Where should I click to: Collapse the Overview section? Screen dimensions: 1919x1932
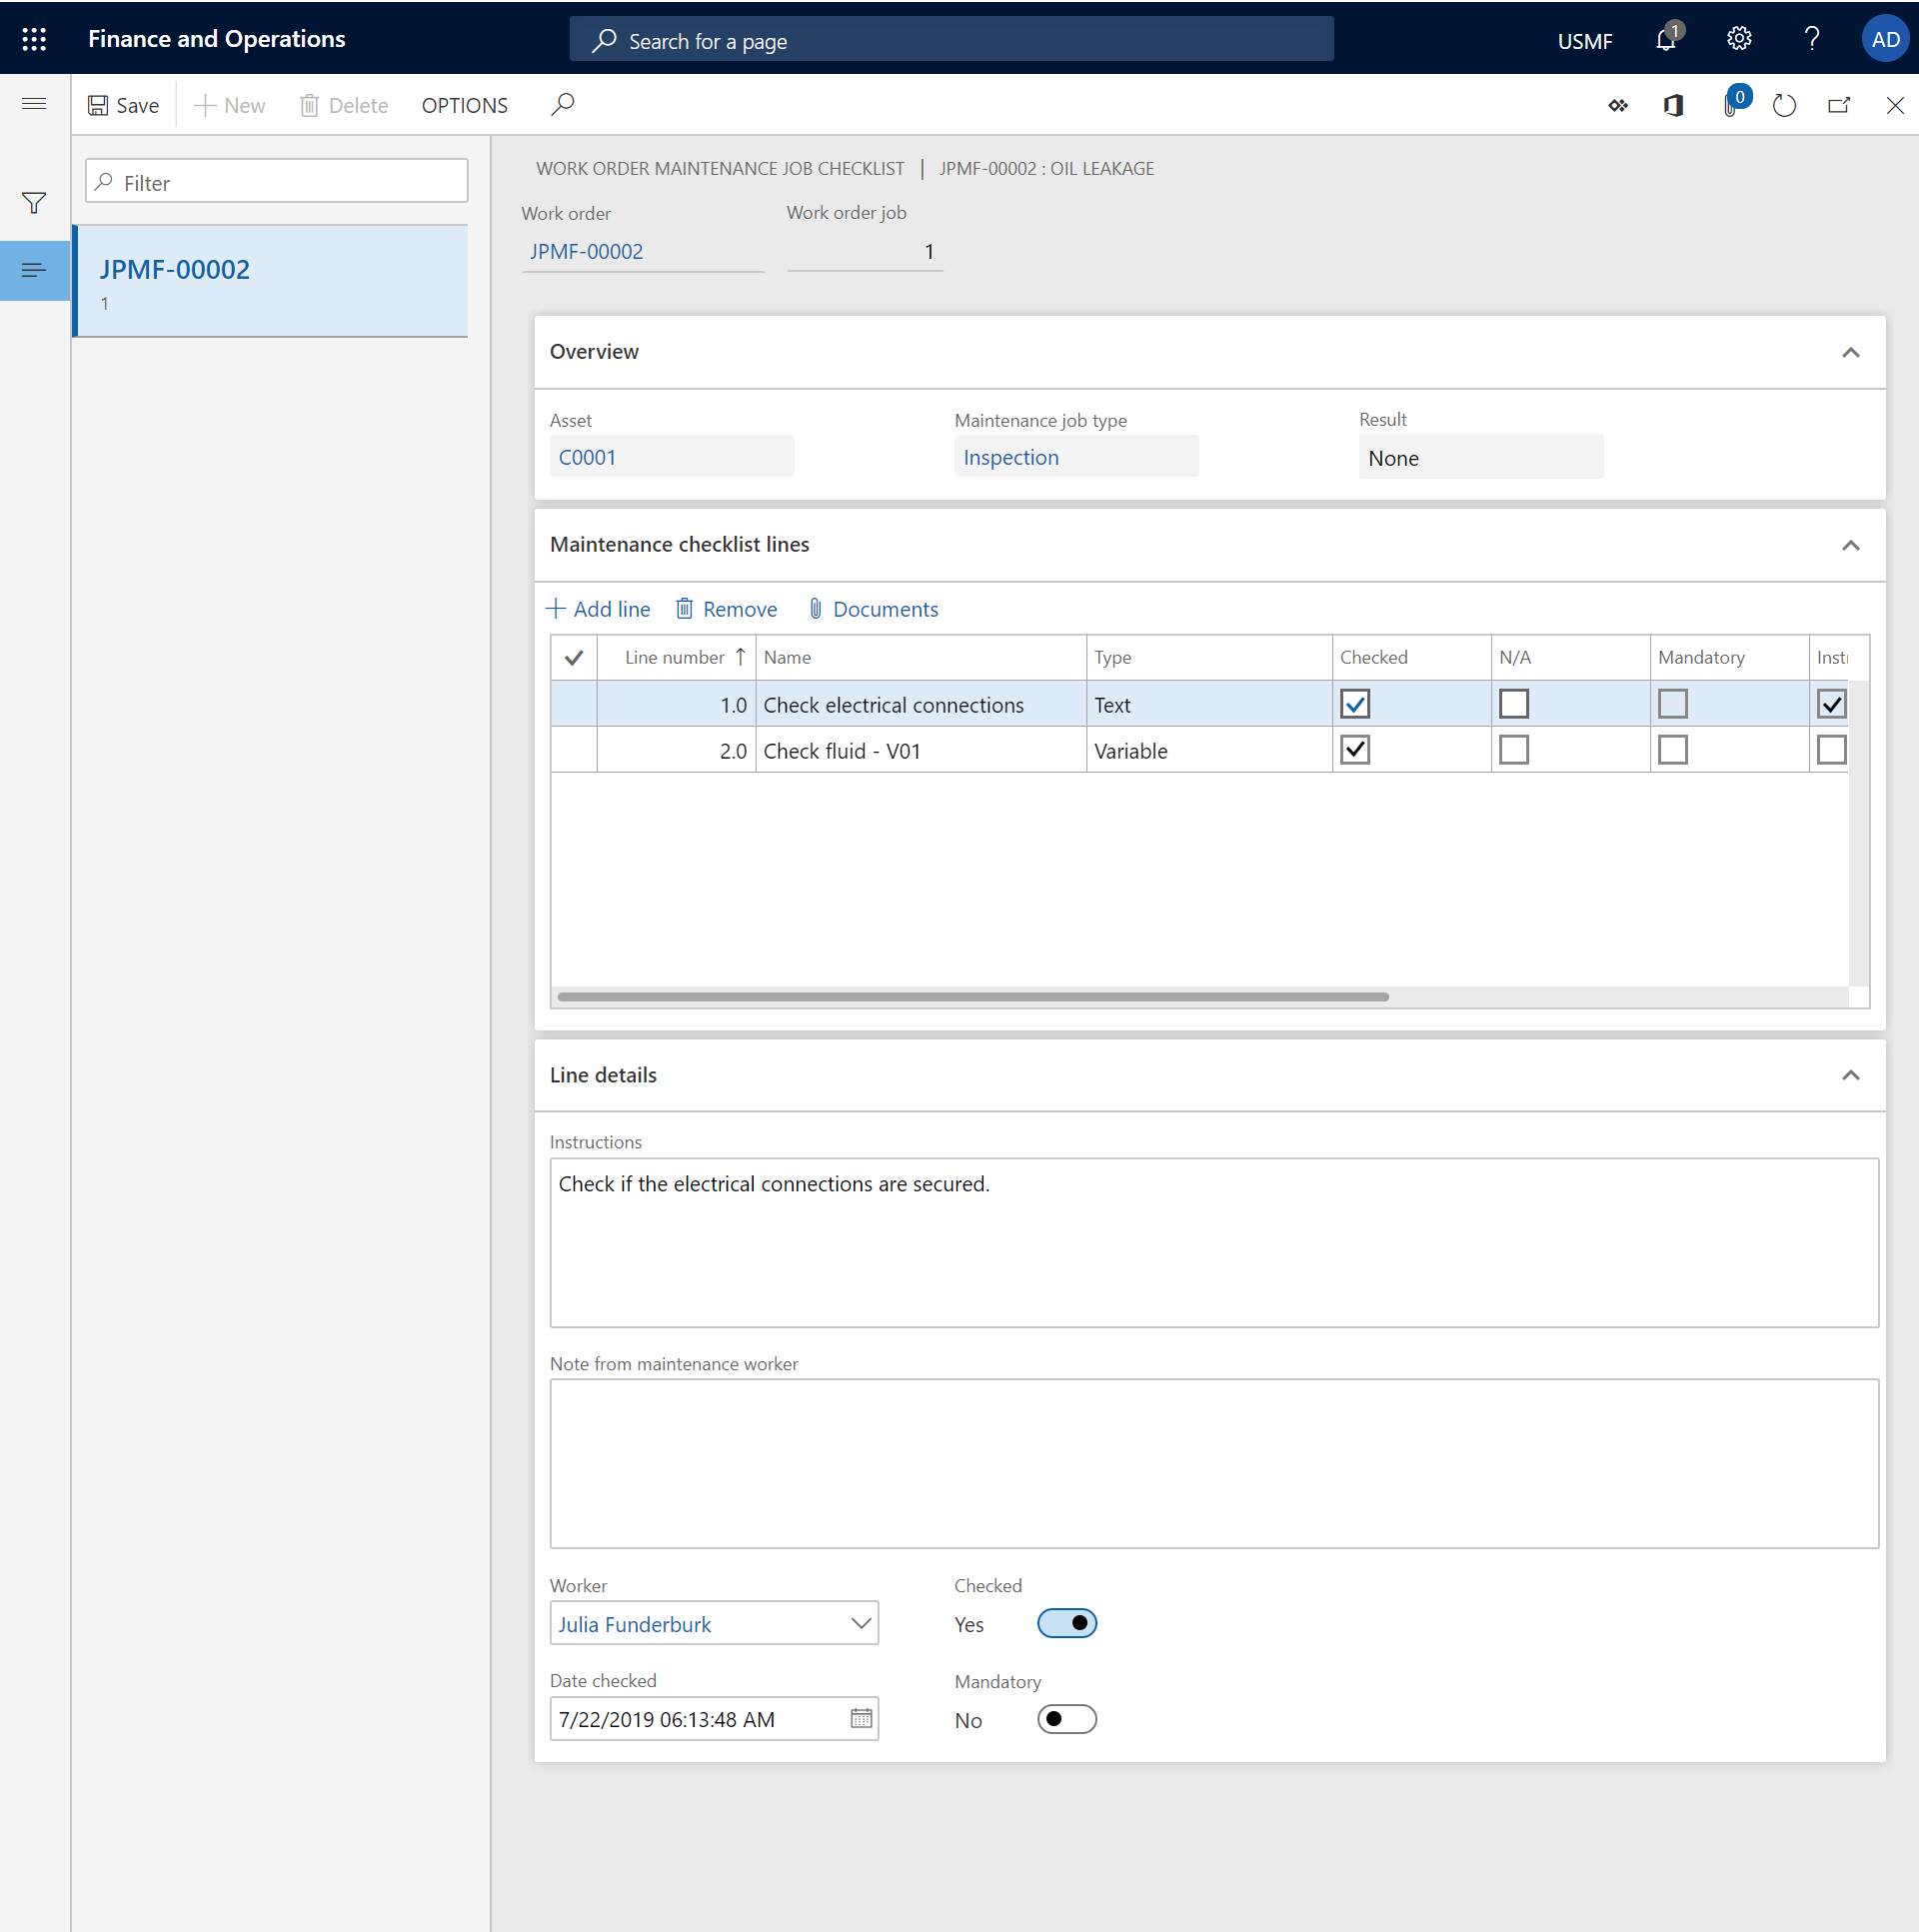click(x=1850, y=352)
